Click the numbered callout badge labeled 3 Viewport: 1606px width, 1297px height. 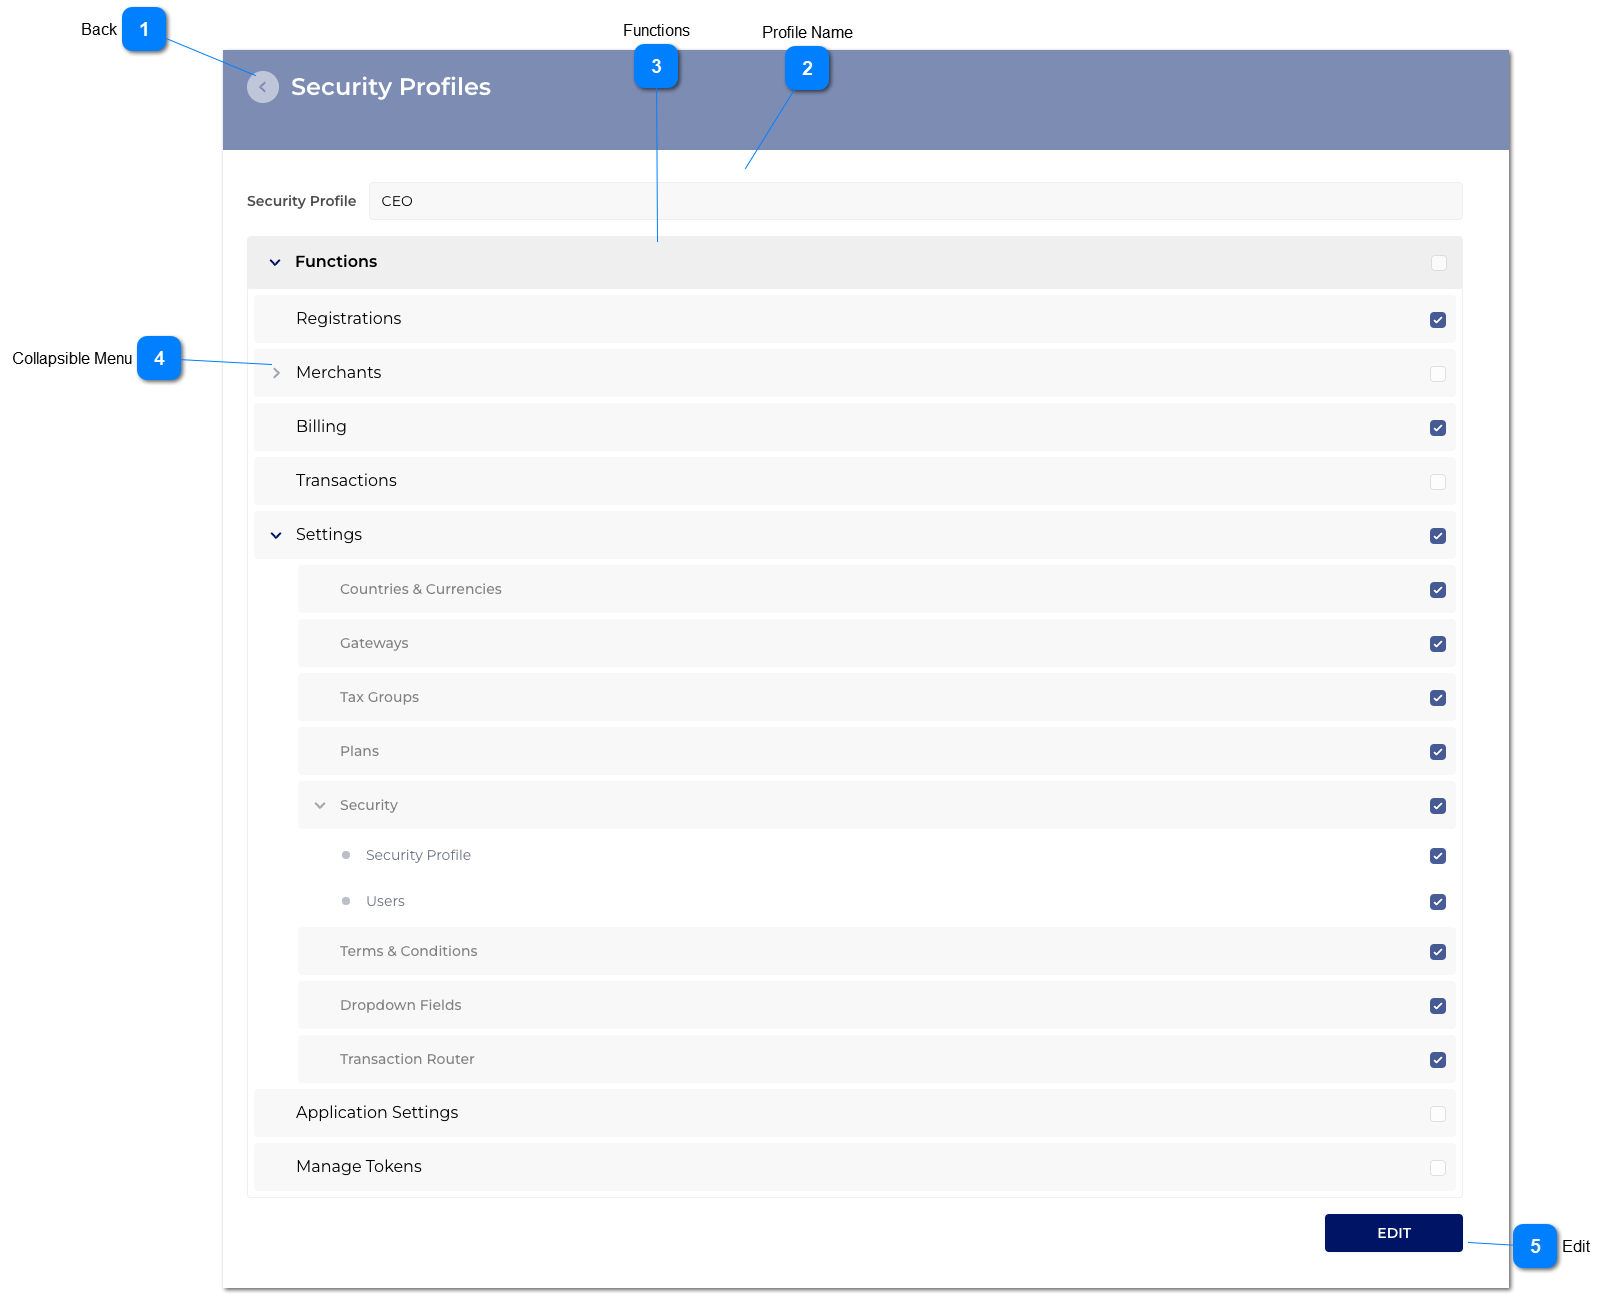pos(657,66)
